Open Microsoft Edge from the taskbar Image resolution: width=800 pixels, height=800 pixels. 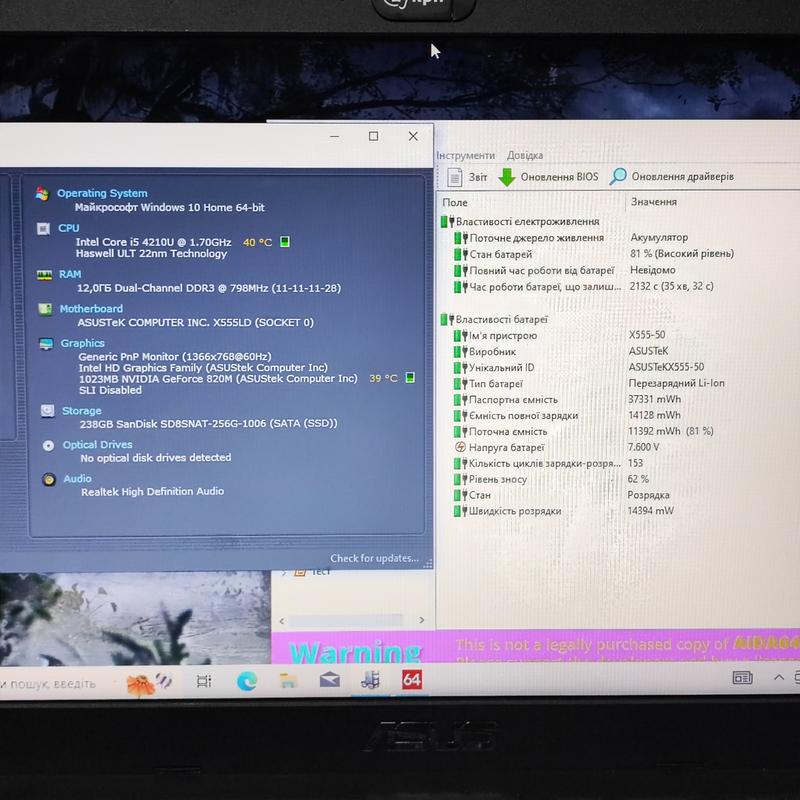click(x=246, y=681)
